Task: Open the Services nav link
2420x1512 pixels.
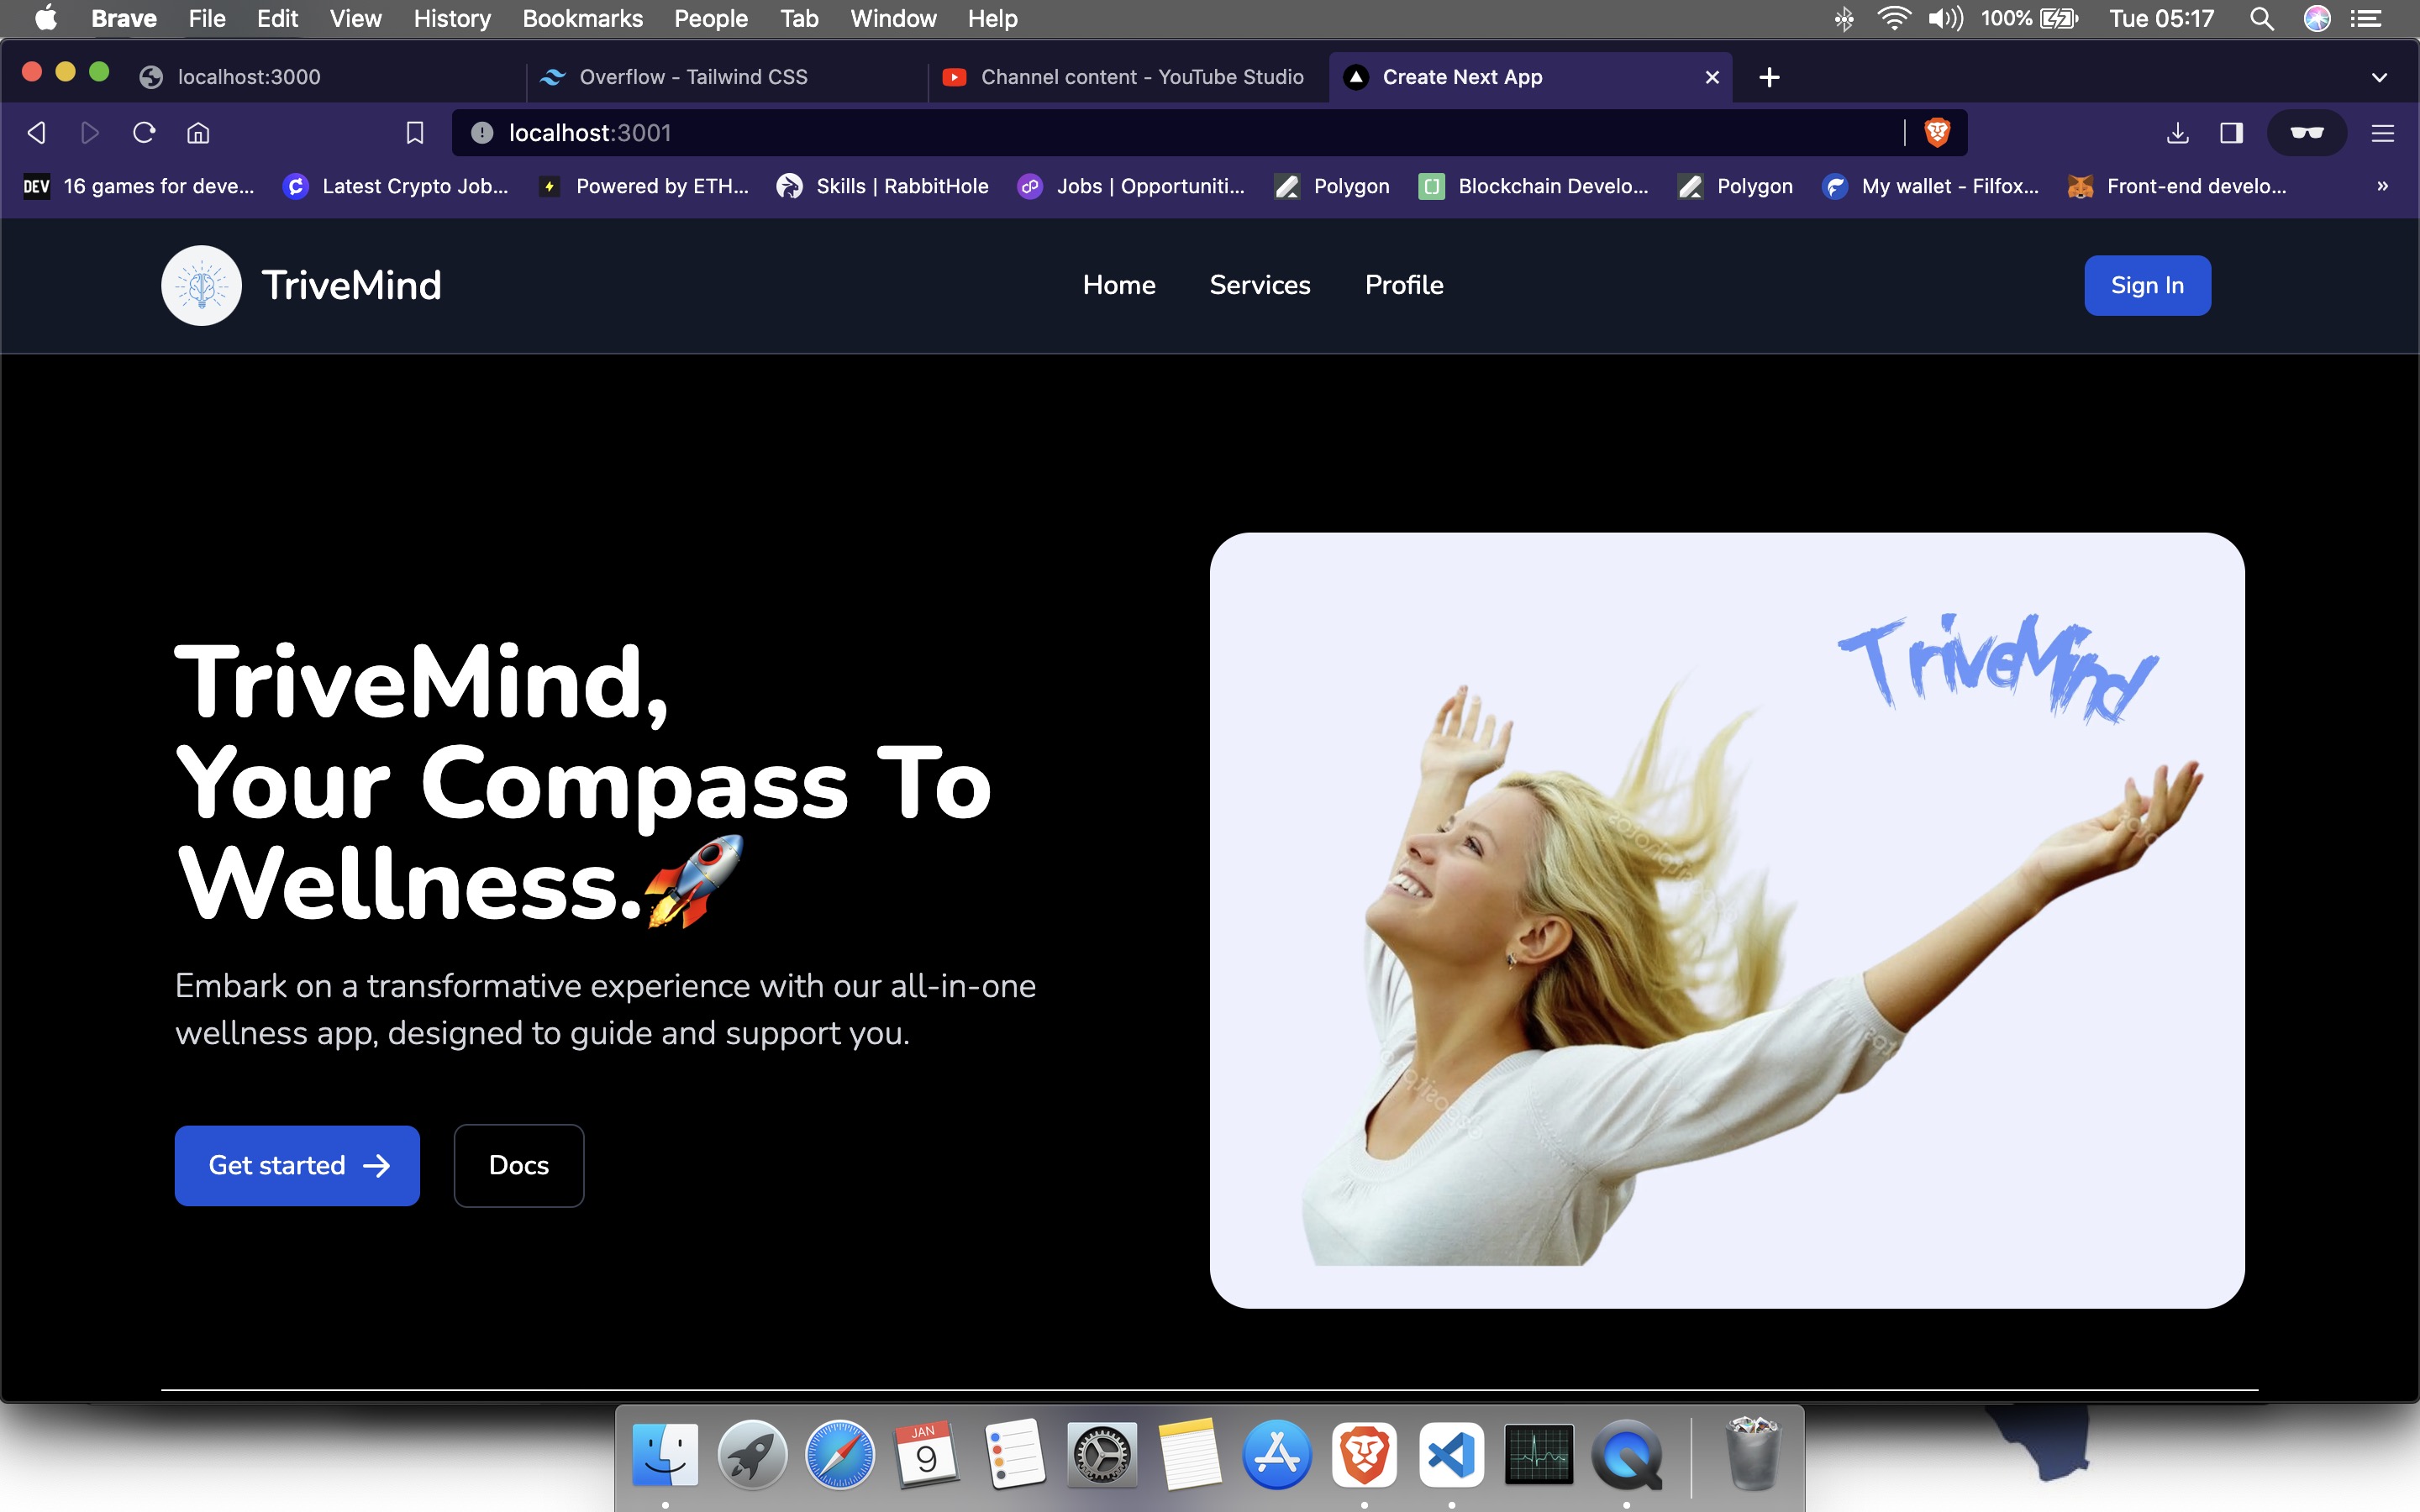Action: coord(1259,286)
